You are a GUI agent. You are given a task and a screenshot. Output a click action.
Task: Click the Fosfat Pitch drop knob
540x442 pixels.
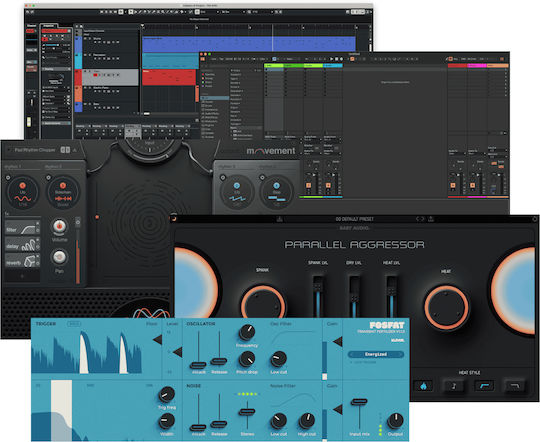click(247, 359)
